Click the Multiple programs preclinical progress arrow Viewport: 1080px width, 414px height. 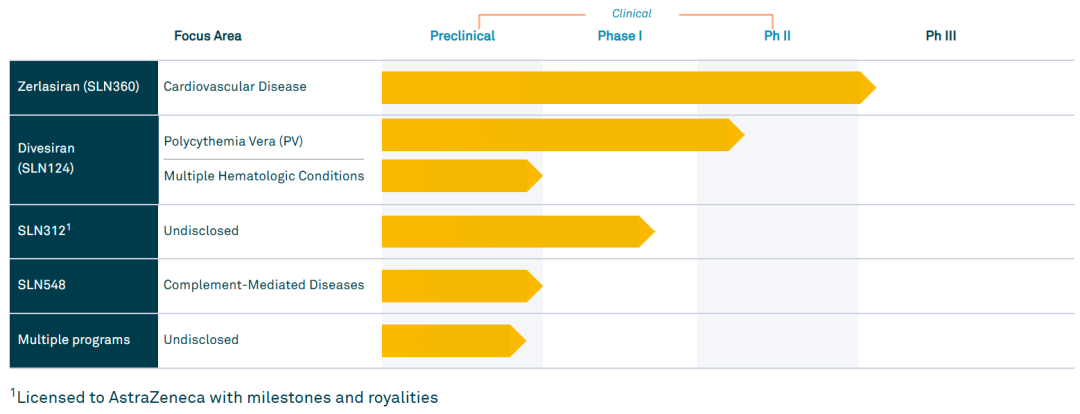point(454,340)
